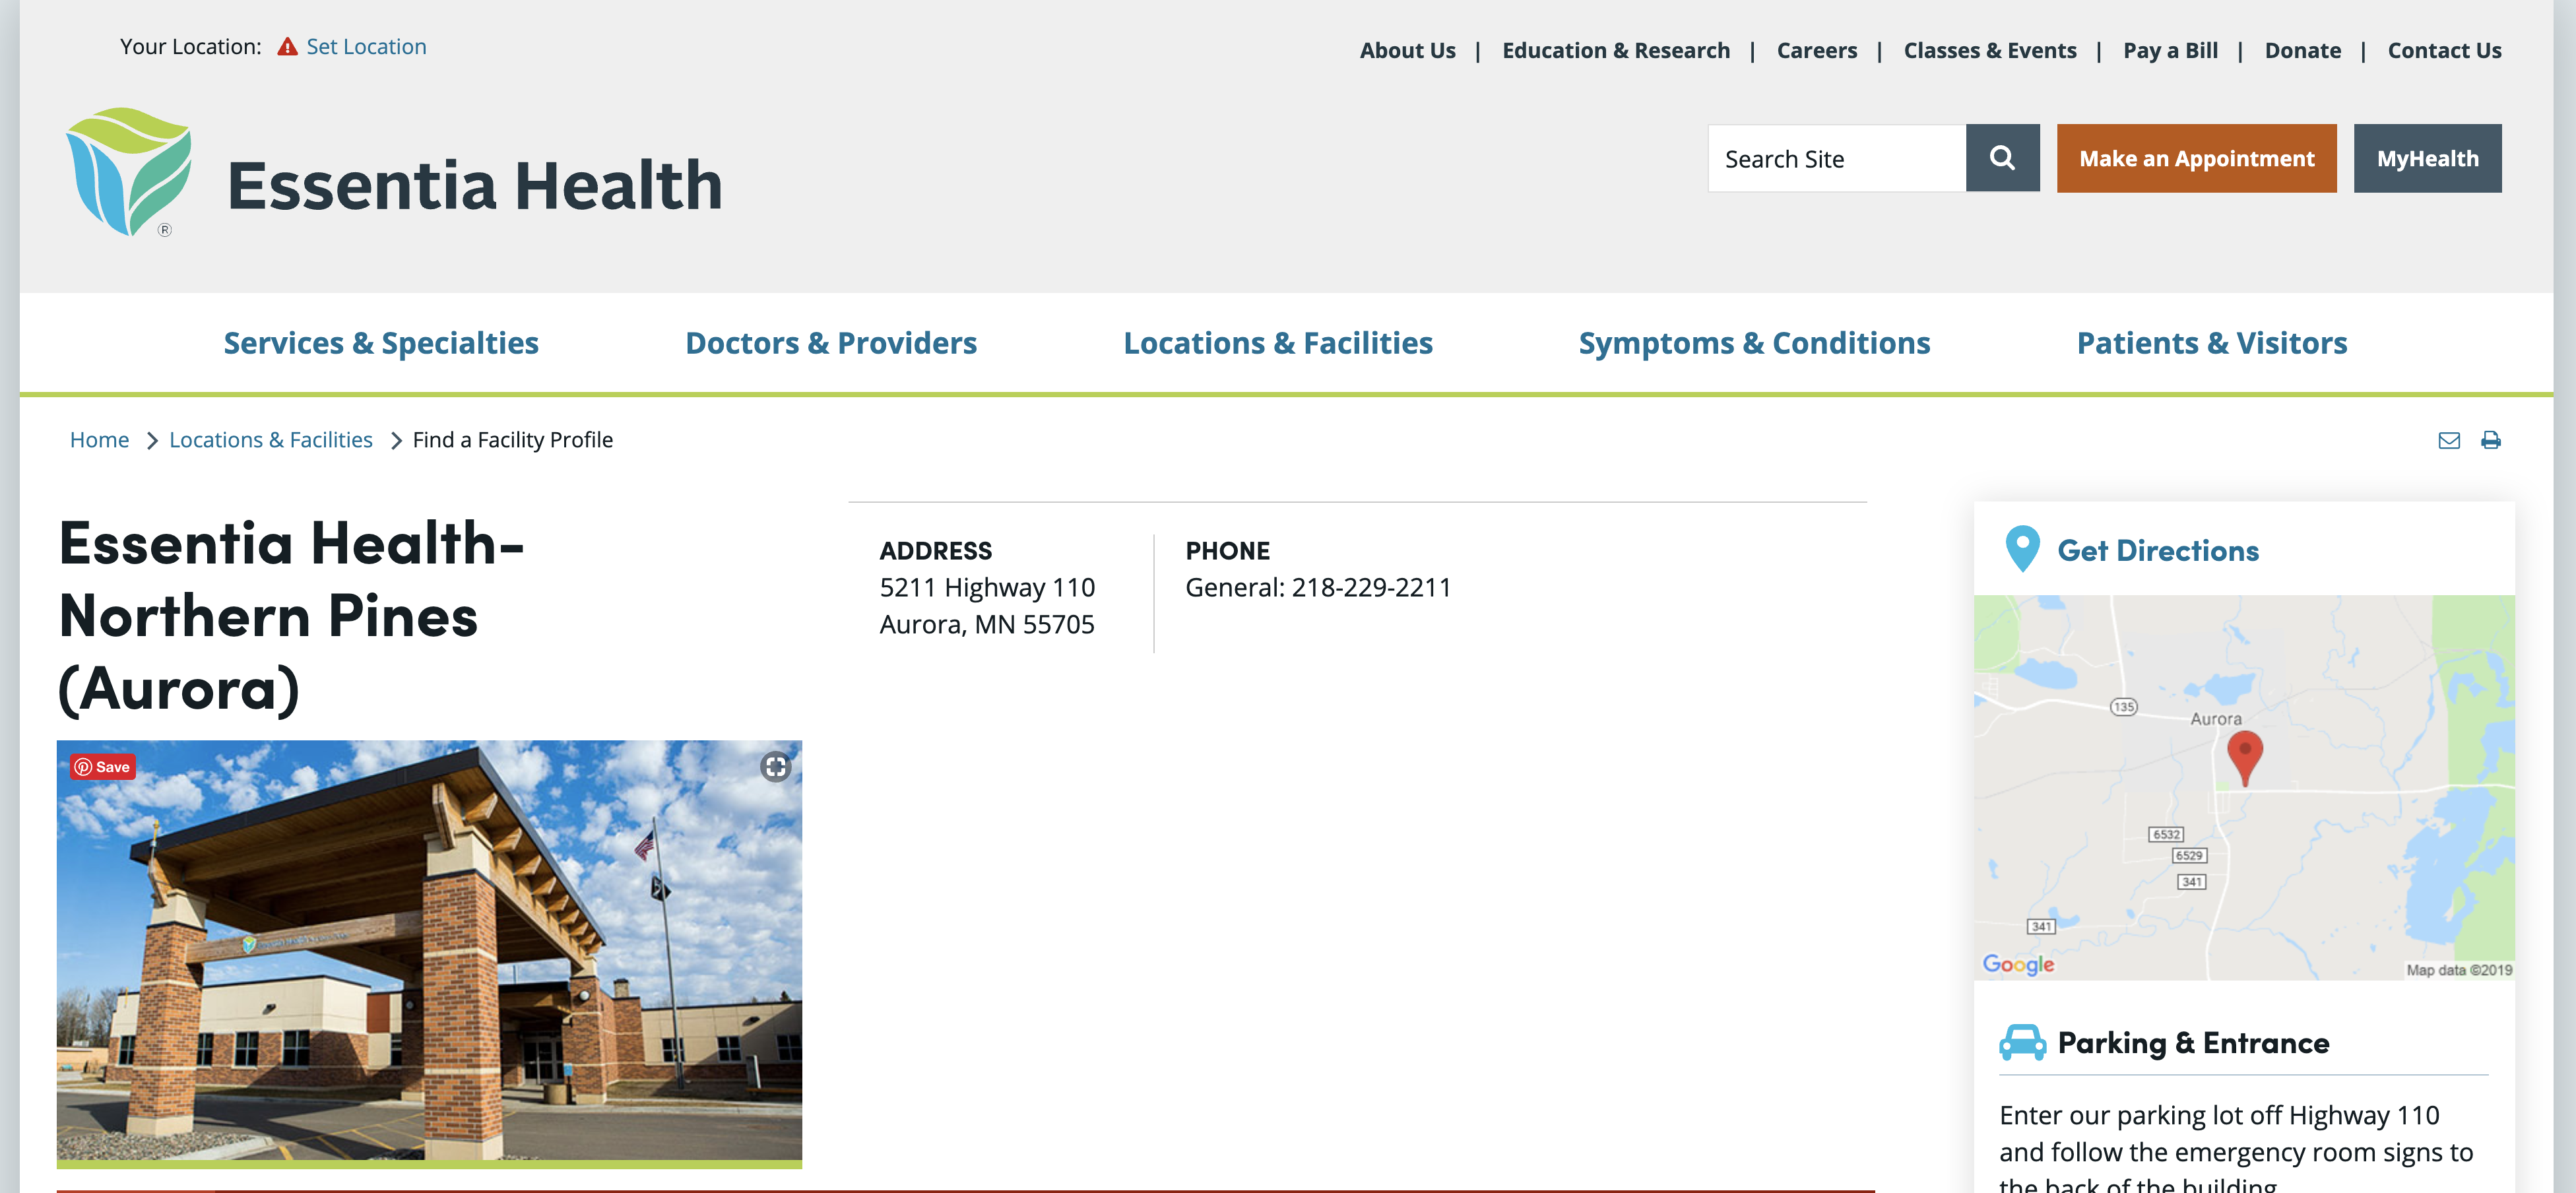This screenshot has height=1193, width=2576.
Task: Click Make an Appointment button
Action: pos(2196,158)
